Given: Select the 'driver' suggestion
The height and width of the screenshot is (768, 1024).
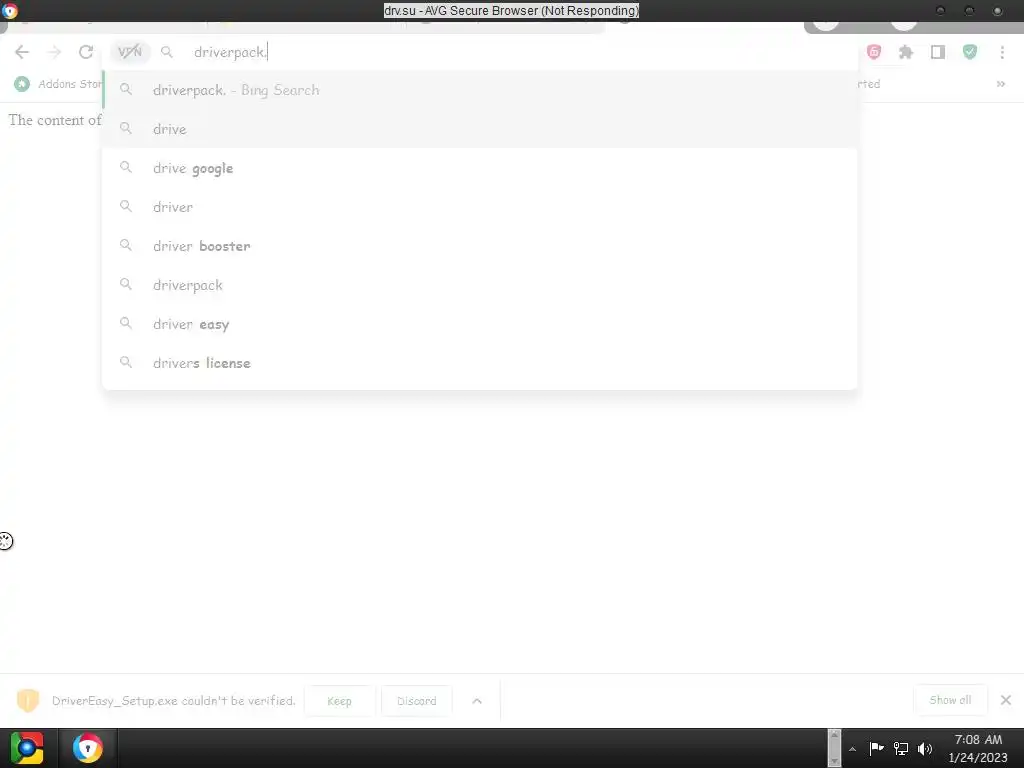Looking at the screenshot, I should pos(479,207).
